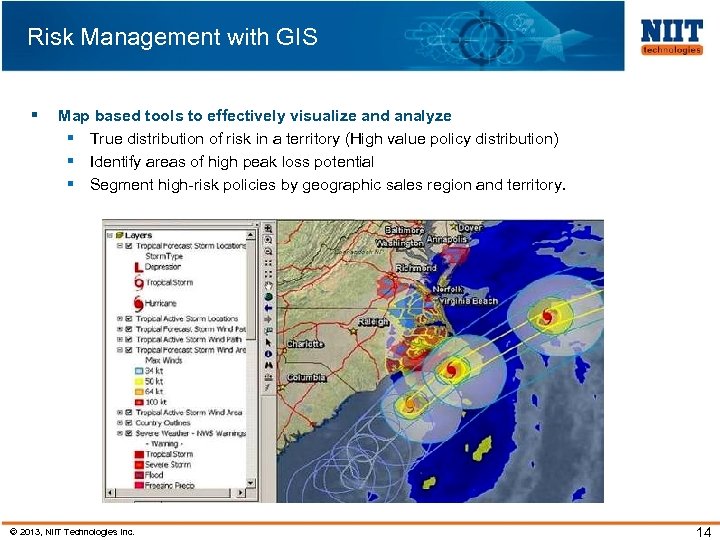Click the Charlotte city label on map
Screen dimensions: 720x540
(x=305, y=344)
